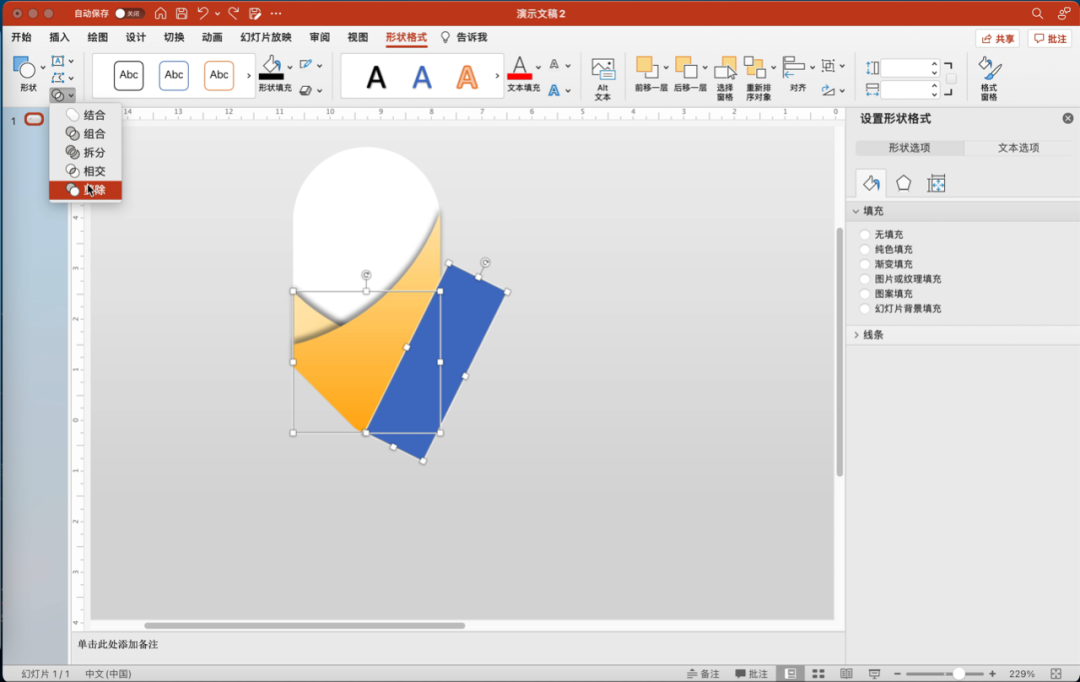Click the Group objects icon
Screen dimensions: 1080x682
coord(829,66)
